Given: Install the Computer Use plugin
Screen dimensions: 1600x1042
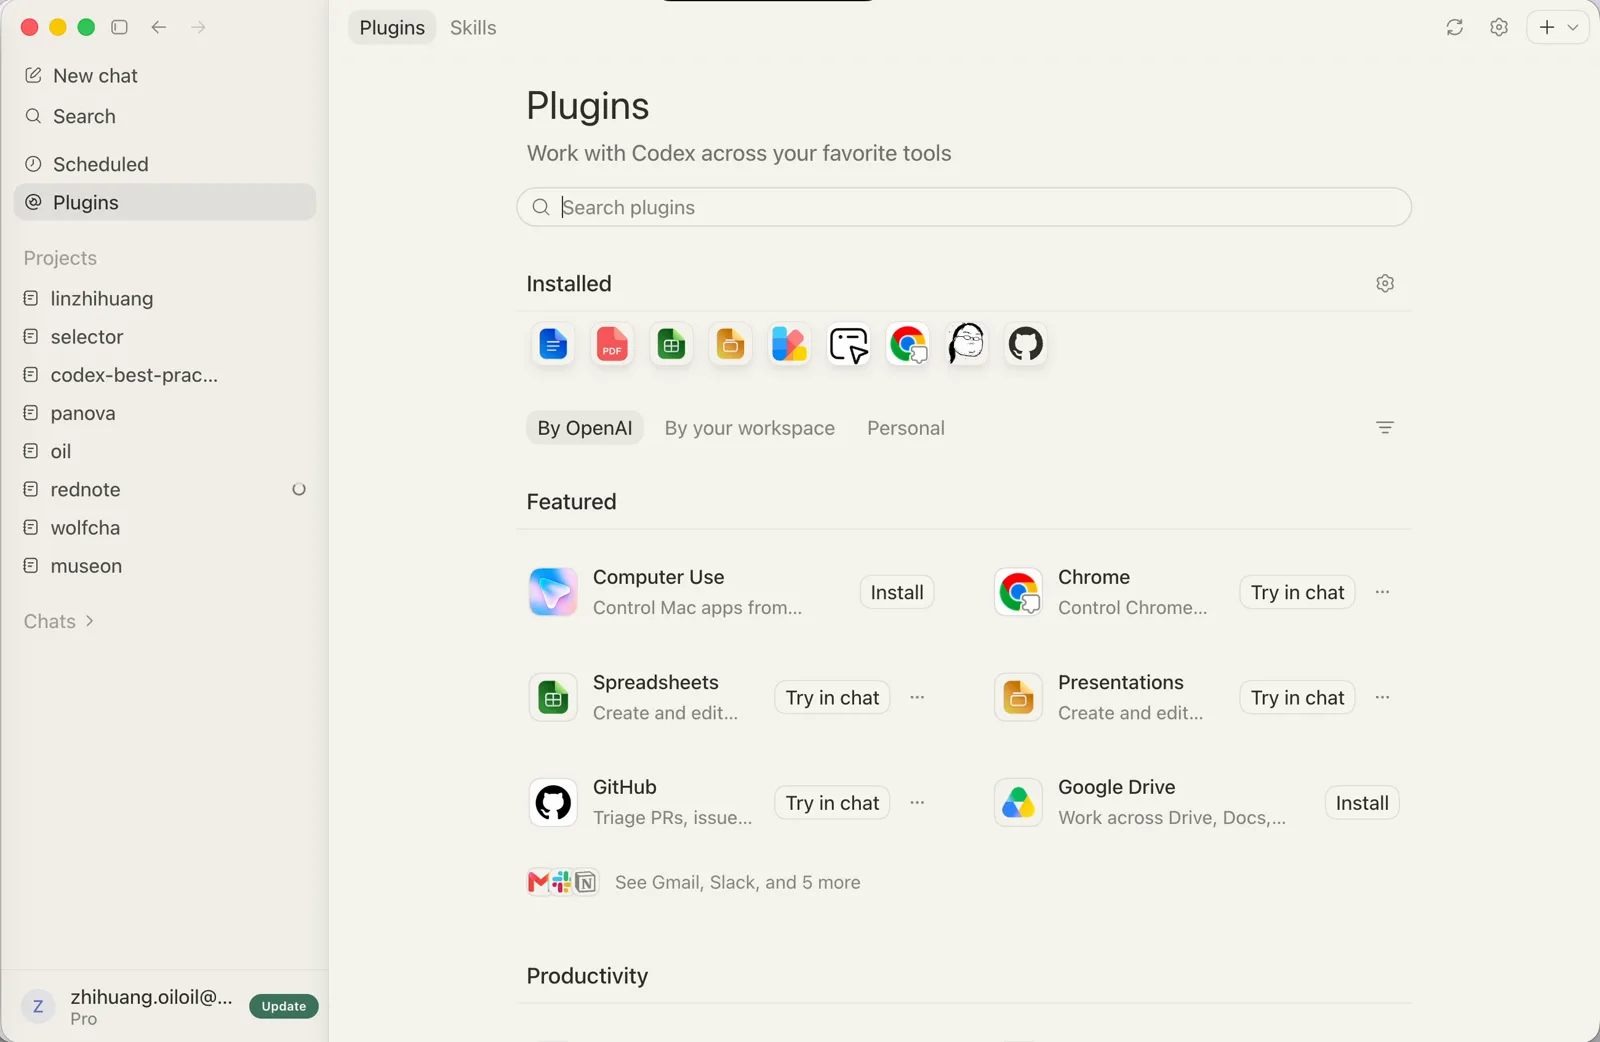Looking at the screenshot, I should 897,592.
